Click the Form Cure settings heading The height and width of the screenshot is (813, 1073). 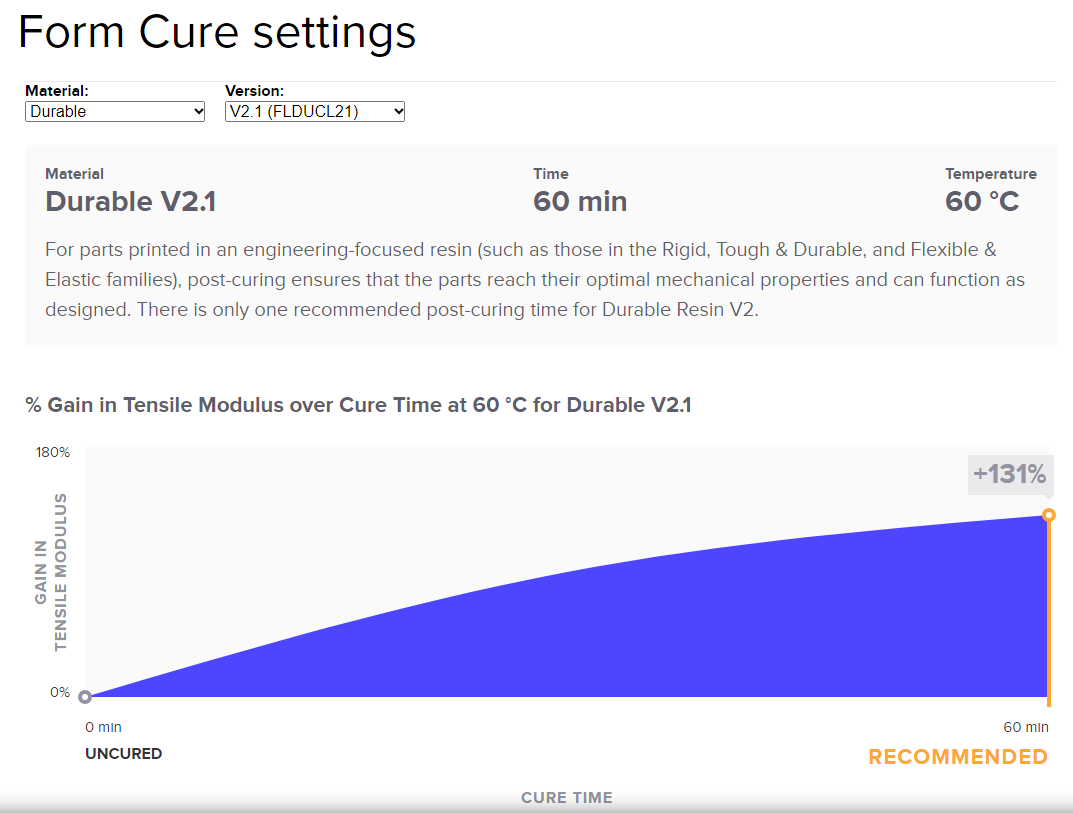point(217,32)
